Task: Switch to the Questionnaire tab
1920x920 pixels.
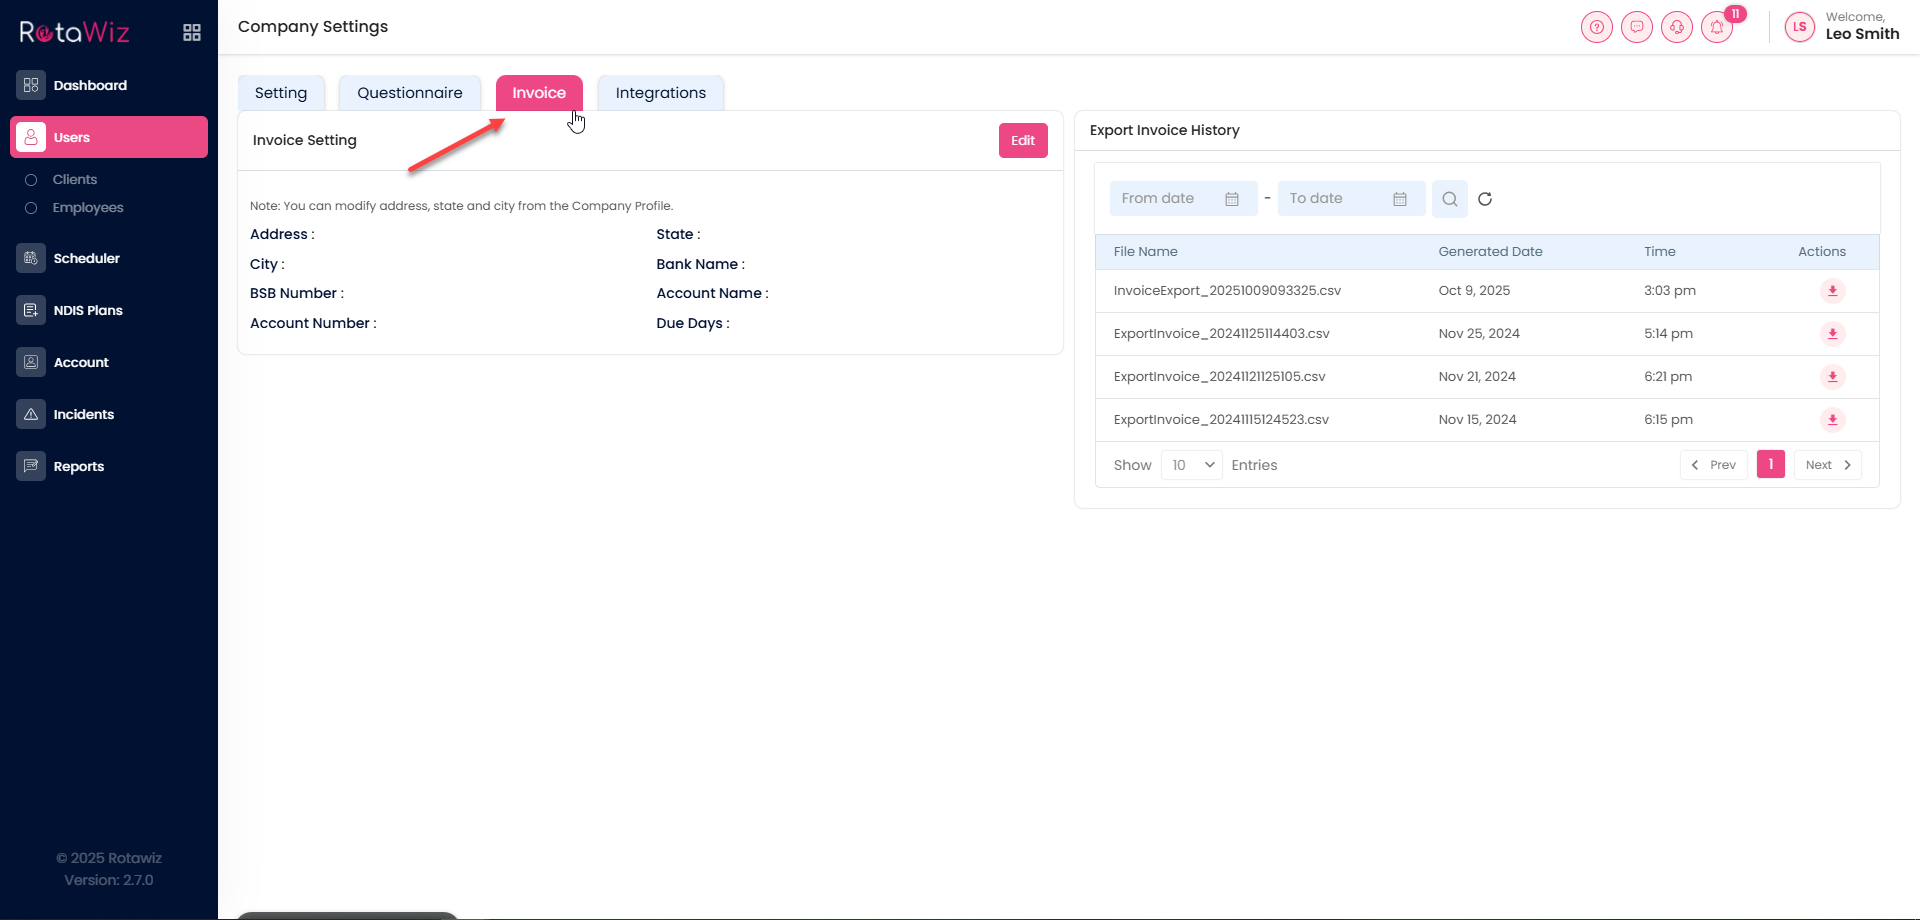Action: tap(410, 93)
